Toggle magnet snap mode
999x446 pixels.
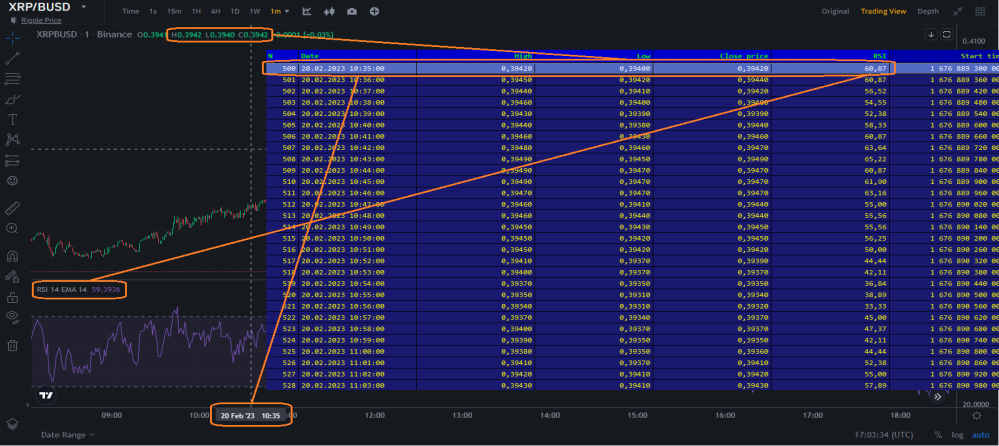(x=12, y=256)
